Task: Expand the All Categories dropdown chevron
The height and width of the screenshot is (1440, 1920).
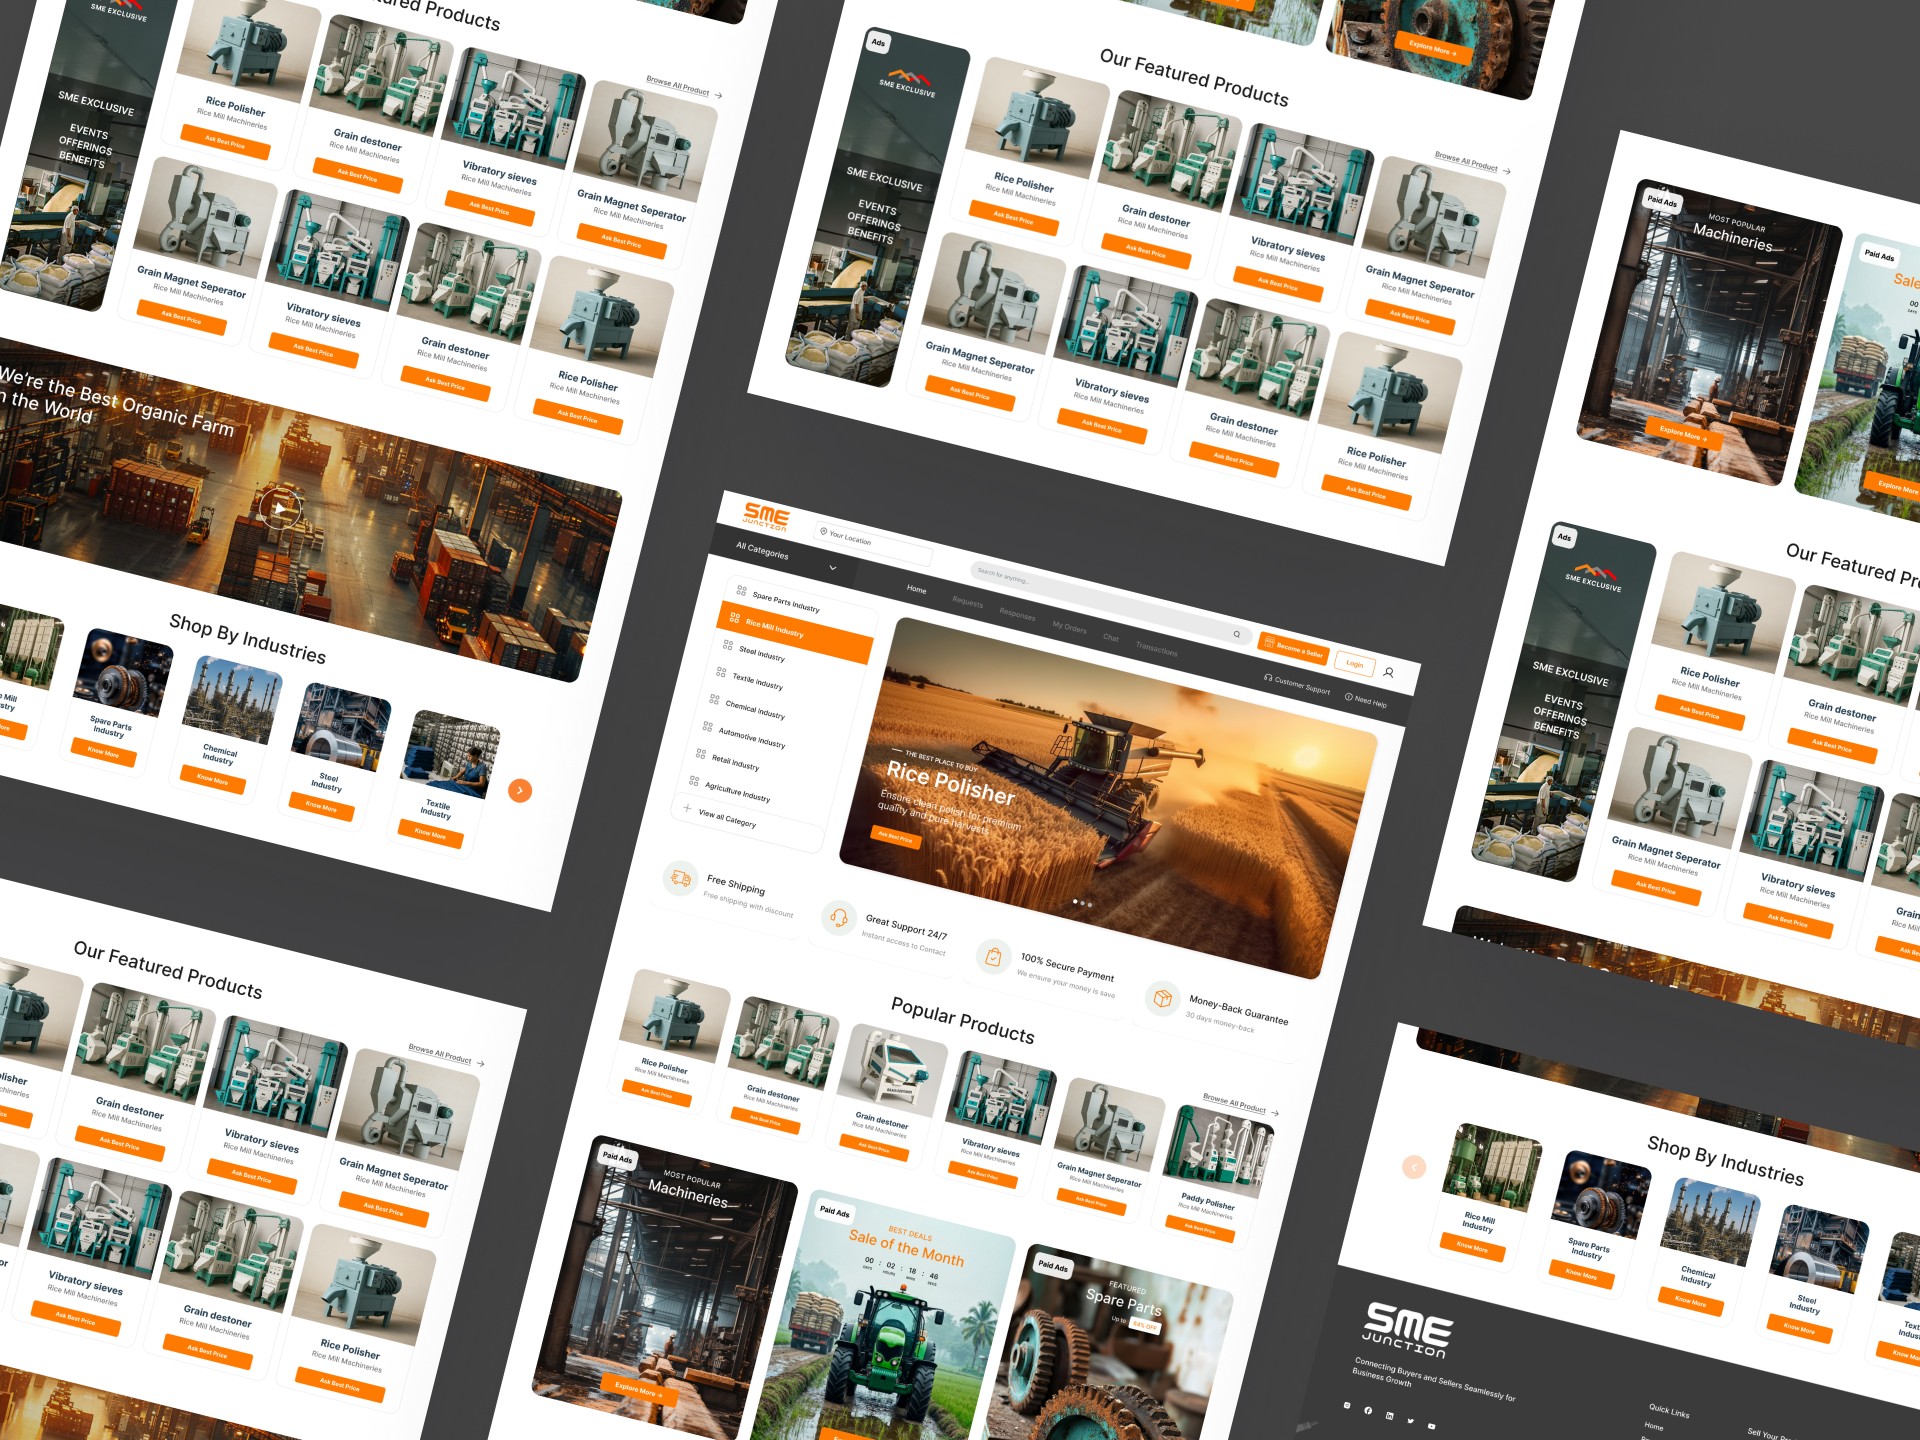Action: [x=832, y=568]
